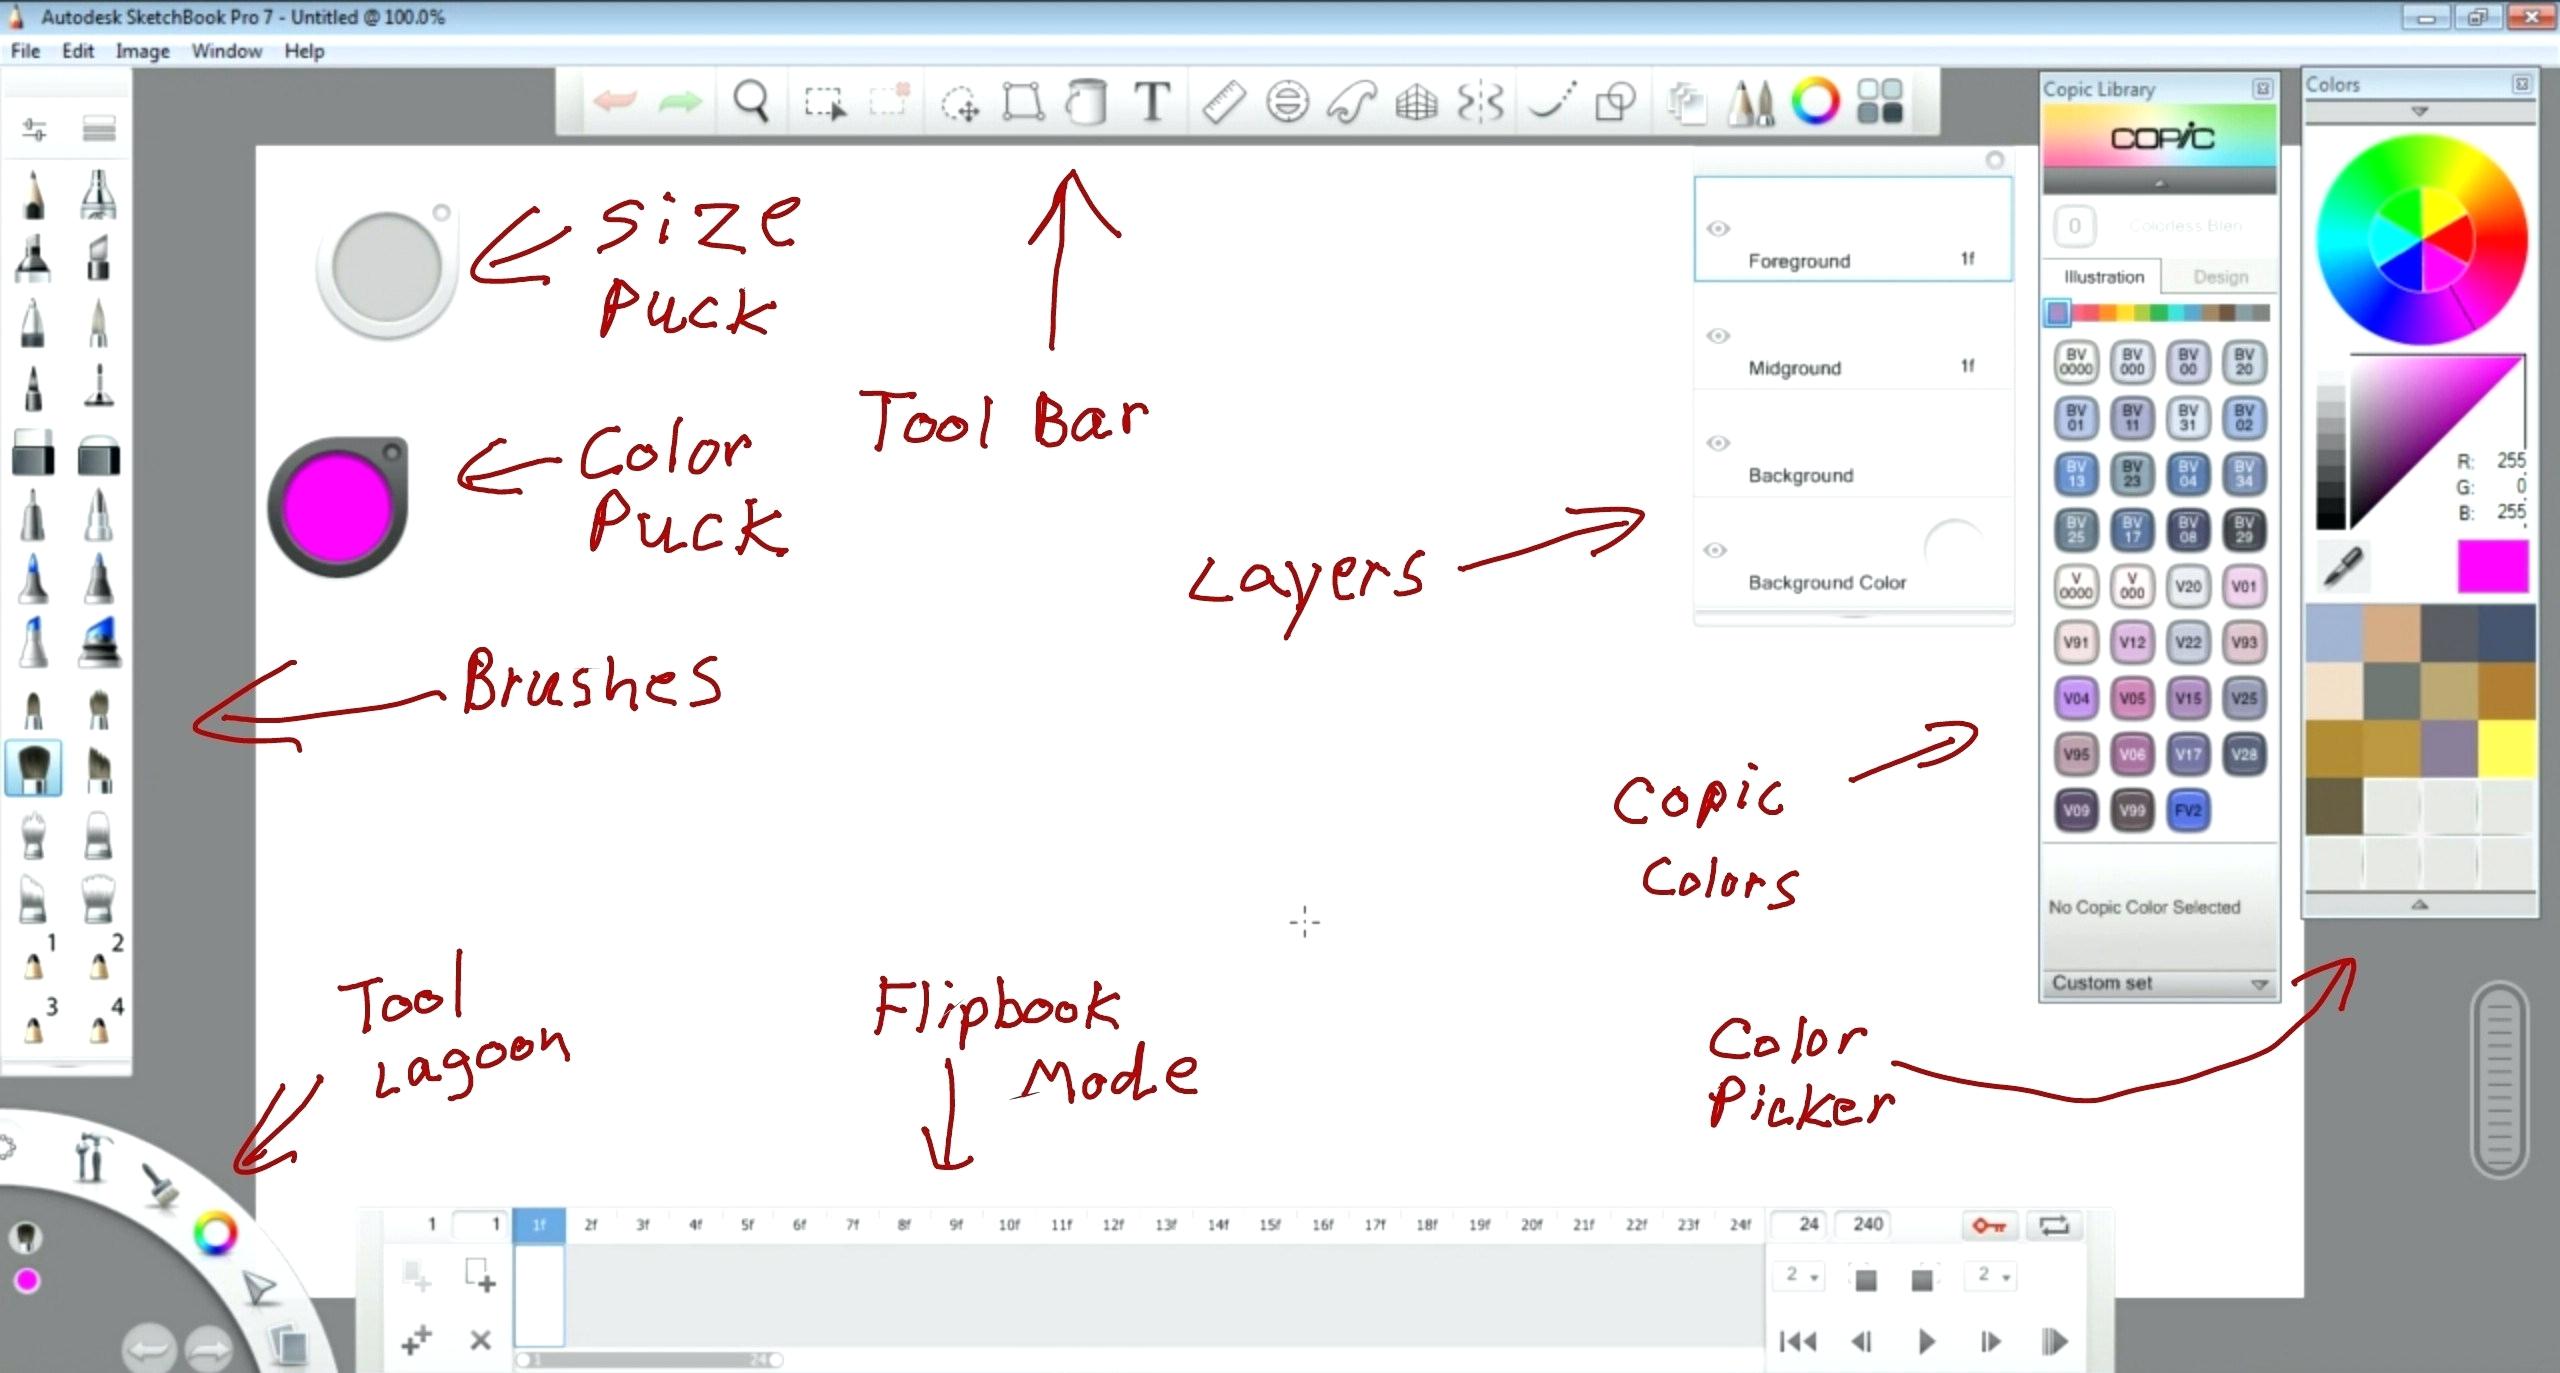
Task: Activate the Ruler tool
Action: (x=1222, y=102)
